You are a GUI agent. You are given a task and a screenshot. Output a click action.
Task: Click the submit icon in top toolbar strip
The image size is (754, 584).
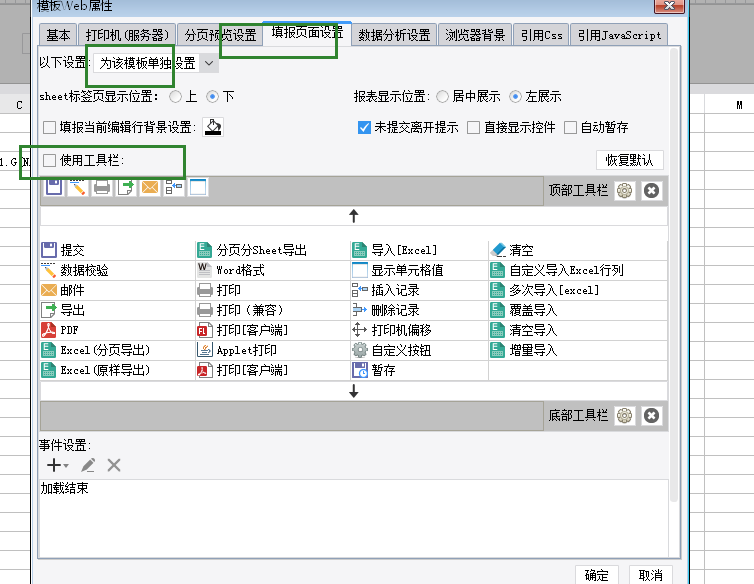[54, 187]
